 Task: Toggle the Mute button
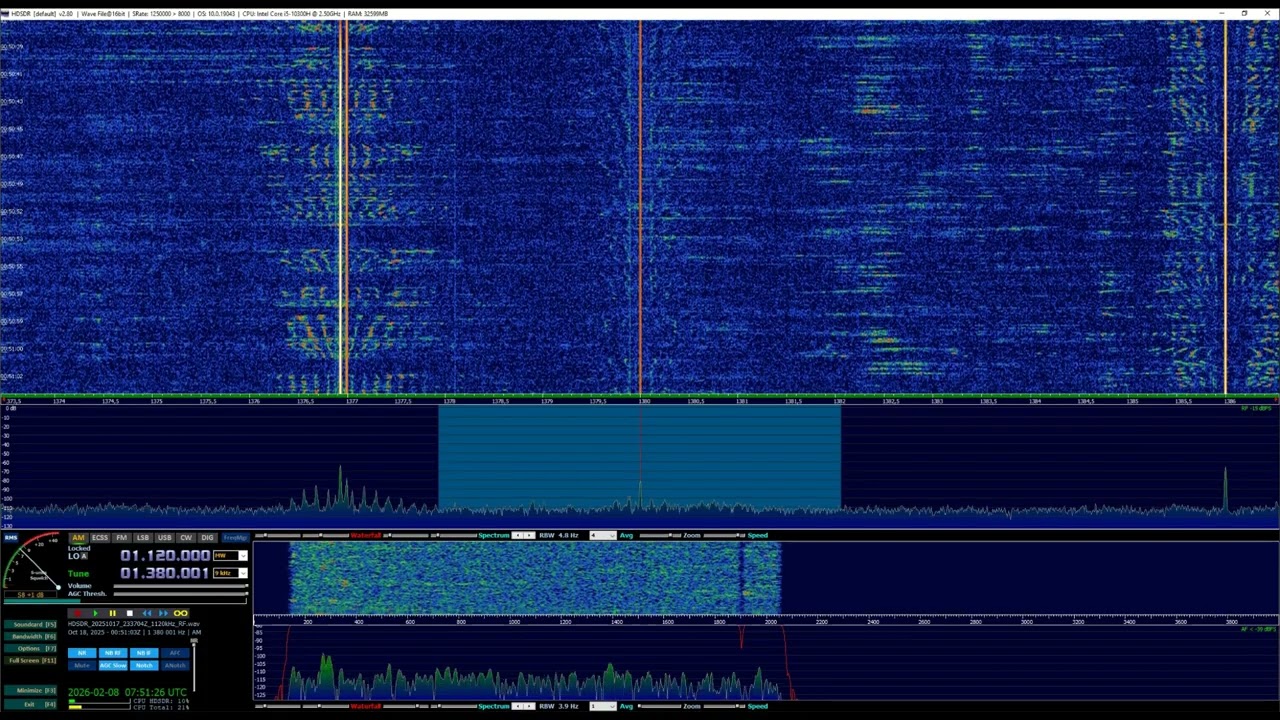(82, 666)
